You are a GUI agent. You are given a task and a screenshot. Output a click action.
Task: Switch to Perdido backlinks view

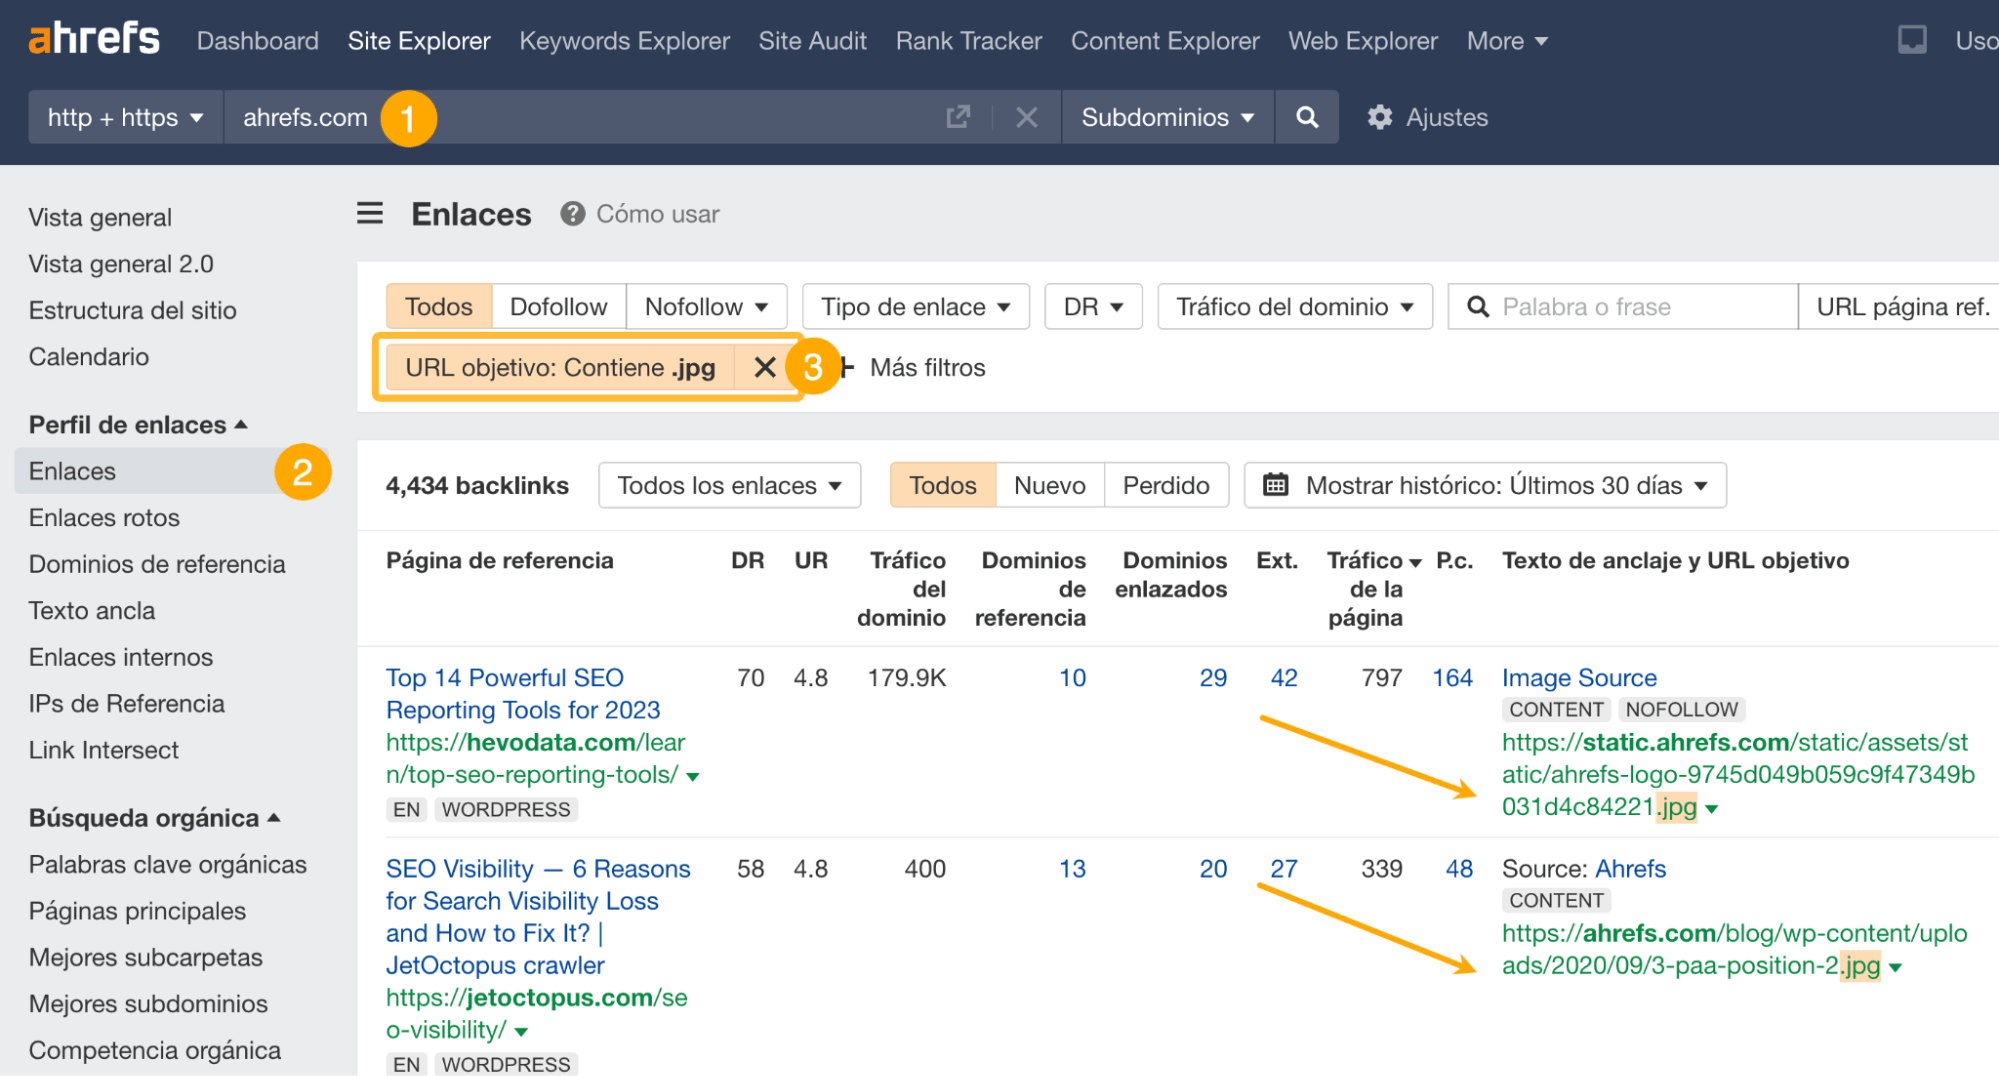[x=1166, y=485]
